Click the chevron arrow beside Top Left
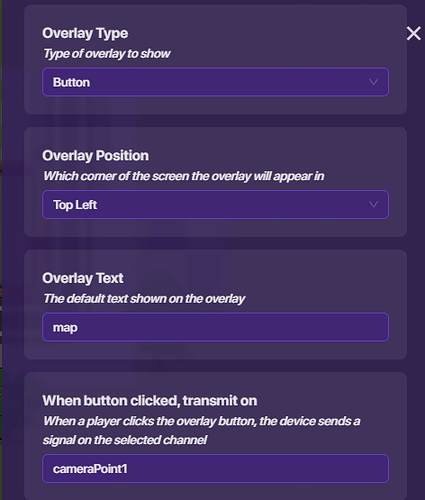The image size is (425, 500). tap(373, 204)
